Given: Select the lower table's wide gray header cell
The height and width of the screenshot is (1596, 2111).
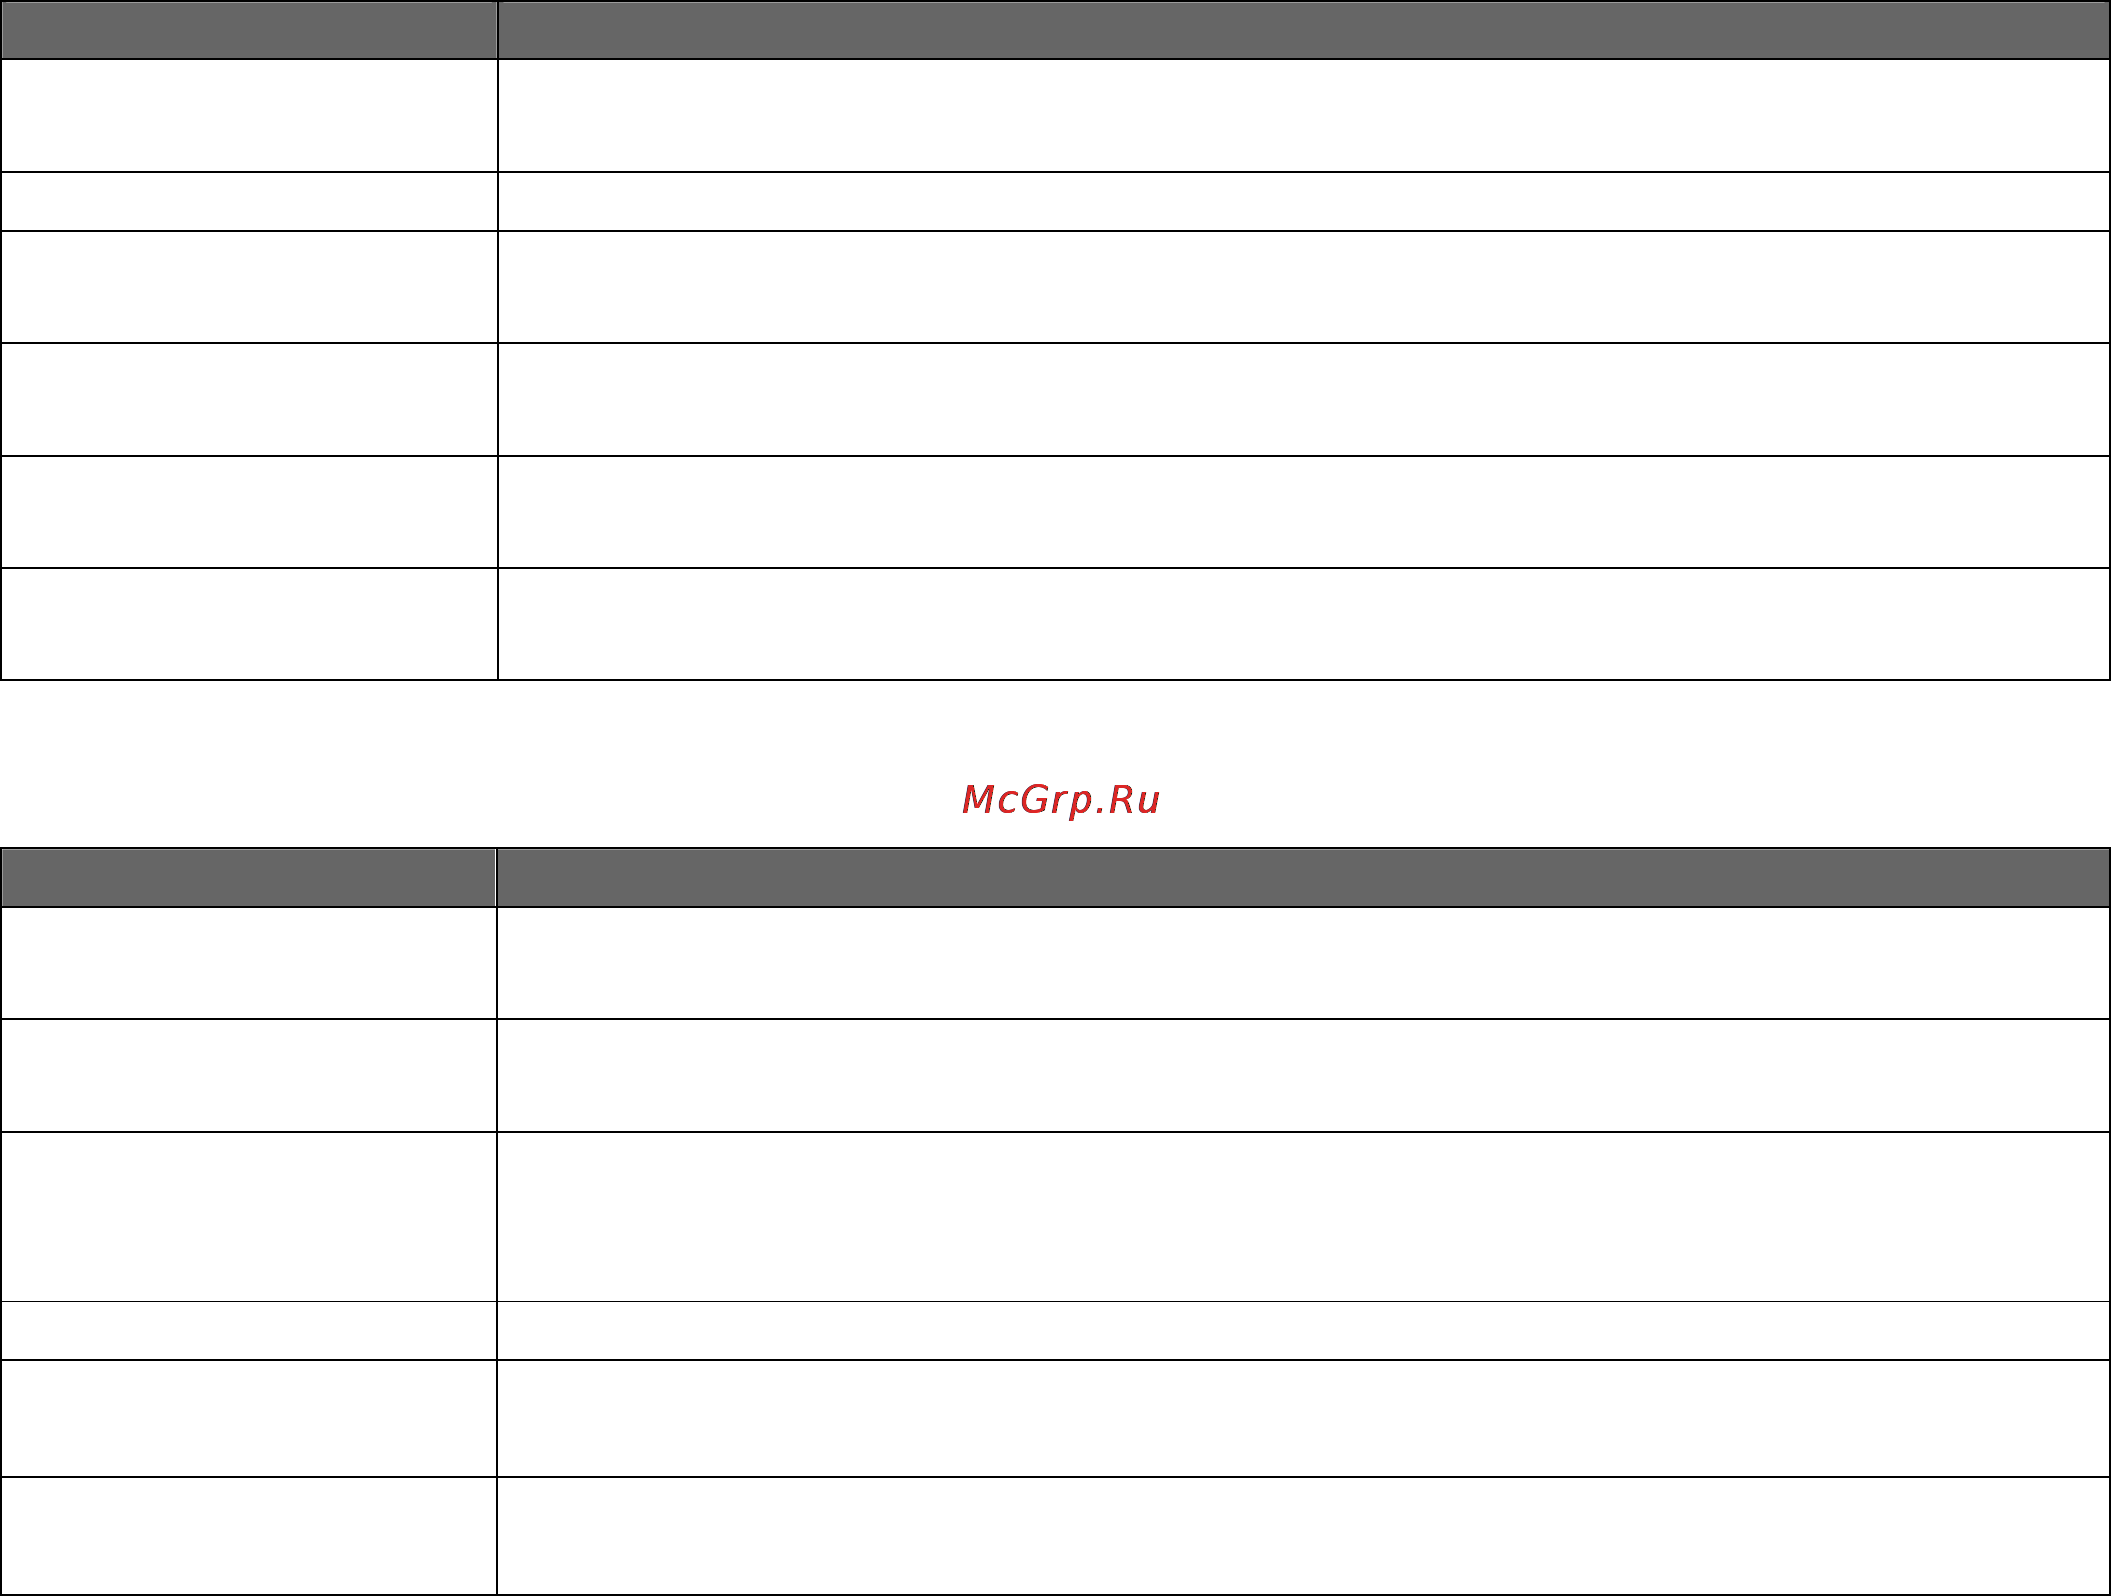Looking at the screenshot, I should click(x=1304, y=878).
